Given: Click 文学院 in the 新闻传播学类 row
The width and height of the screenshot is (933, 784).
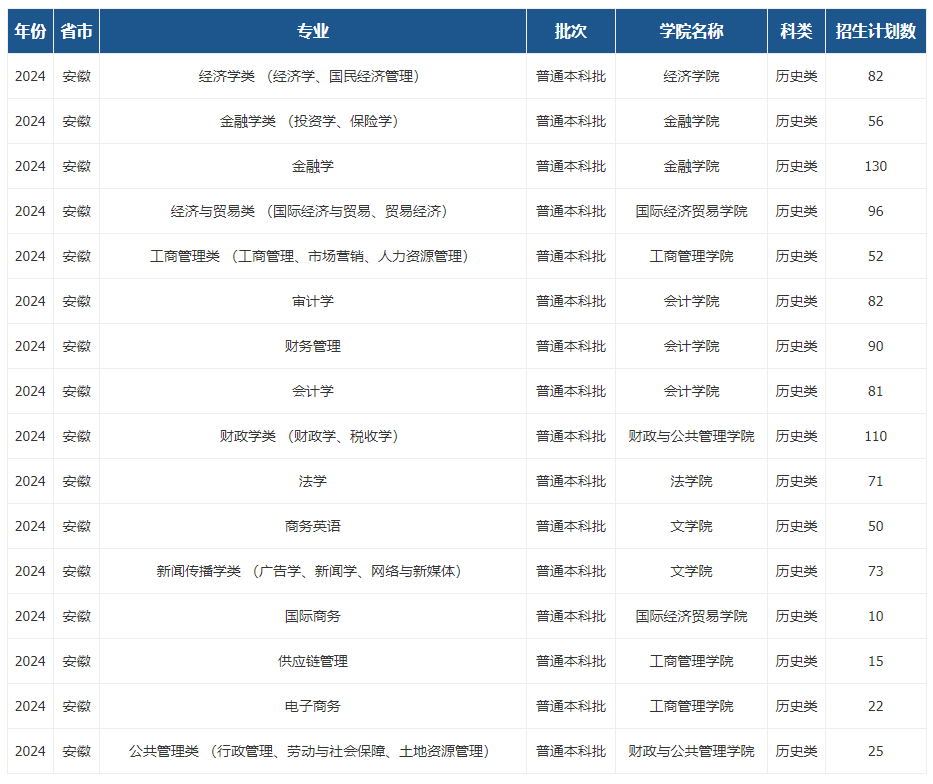Looking at the screenshot, I should (691, 572).
